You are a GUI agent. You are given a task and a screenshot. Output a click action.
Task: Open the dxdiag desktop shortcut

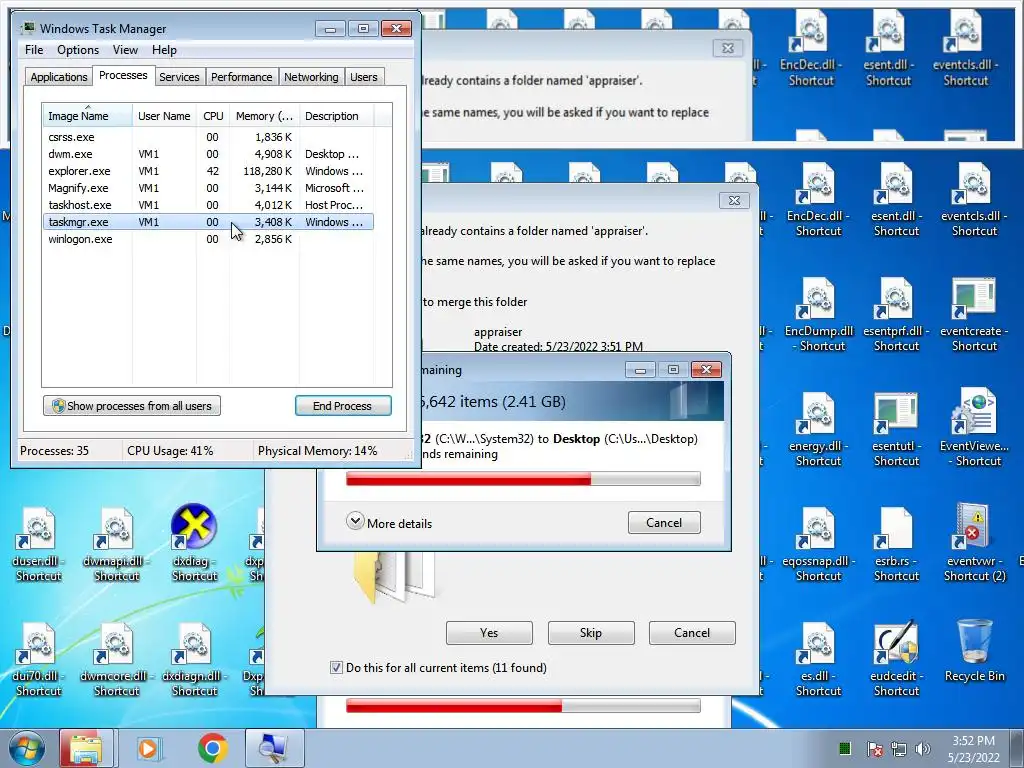point(194,542)
